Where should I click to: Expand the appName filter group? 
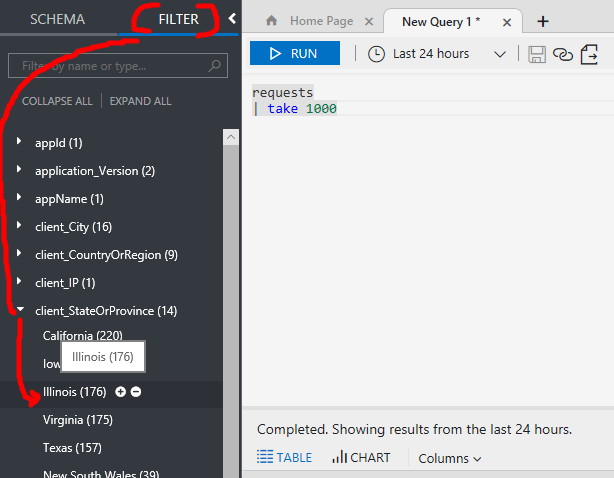pyautogui.click(x=18, y=197)
